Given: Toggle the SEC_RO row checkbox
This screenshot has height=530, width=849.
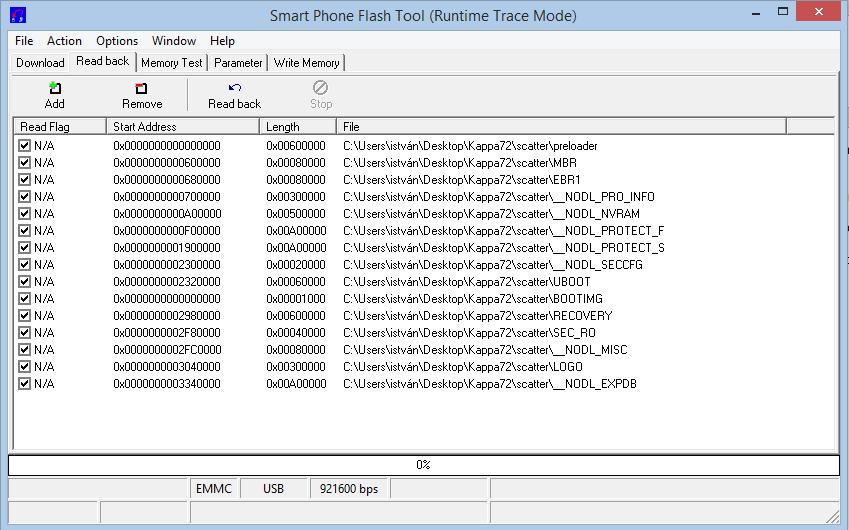Looking at the screenshot, I should tap(24, 332).
